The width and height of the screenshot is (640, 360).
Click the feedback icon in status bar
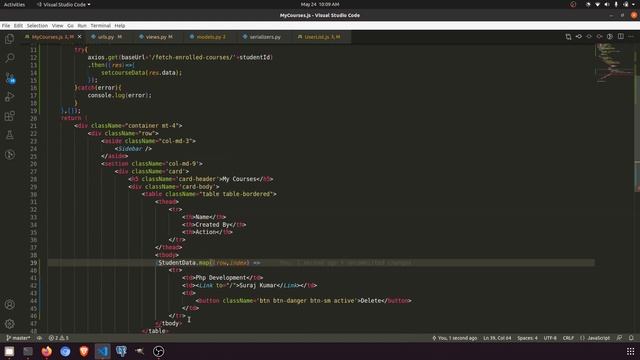pos(620,338)
